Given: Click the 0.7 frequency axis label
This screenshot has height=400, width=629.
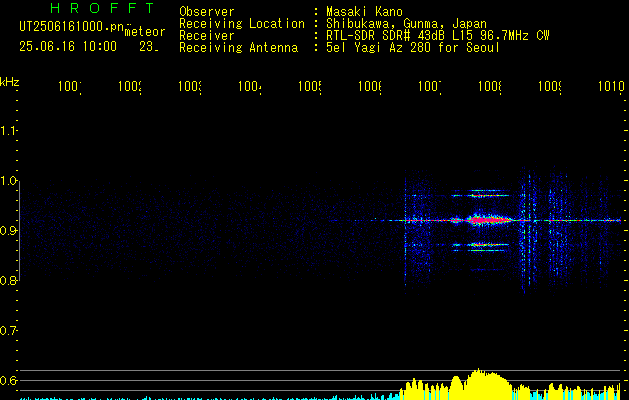Looking at the screenshot, I should (8, 331).
